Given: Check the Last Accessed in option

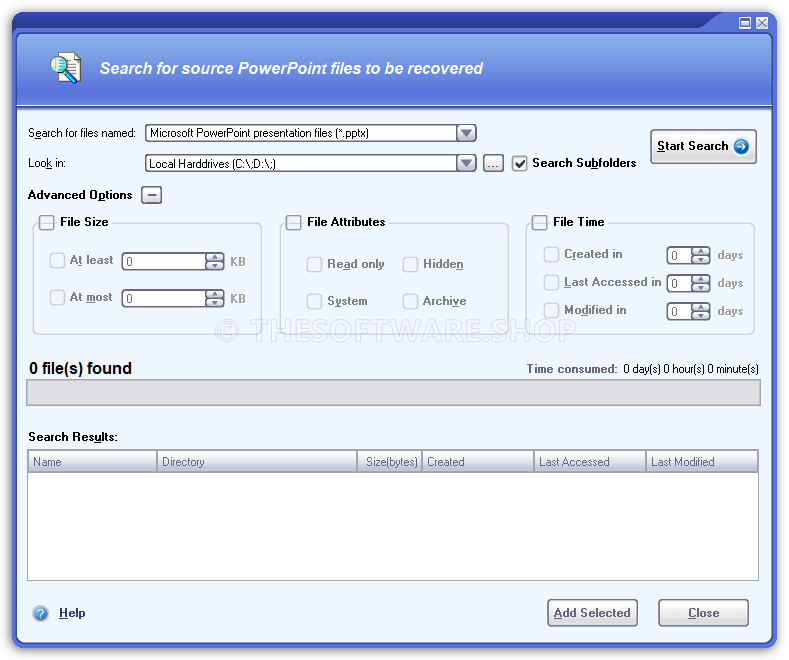Looking at the screenshot, I should click(x=551, y=282).
